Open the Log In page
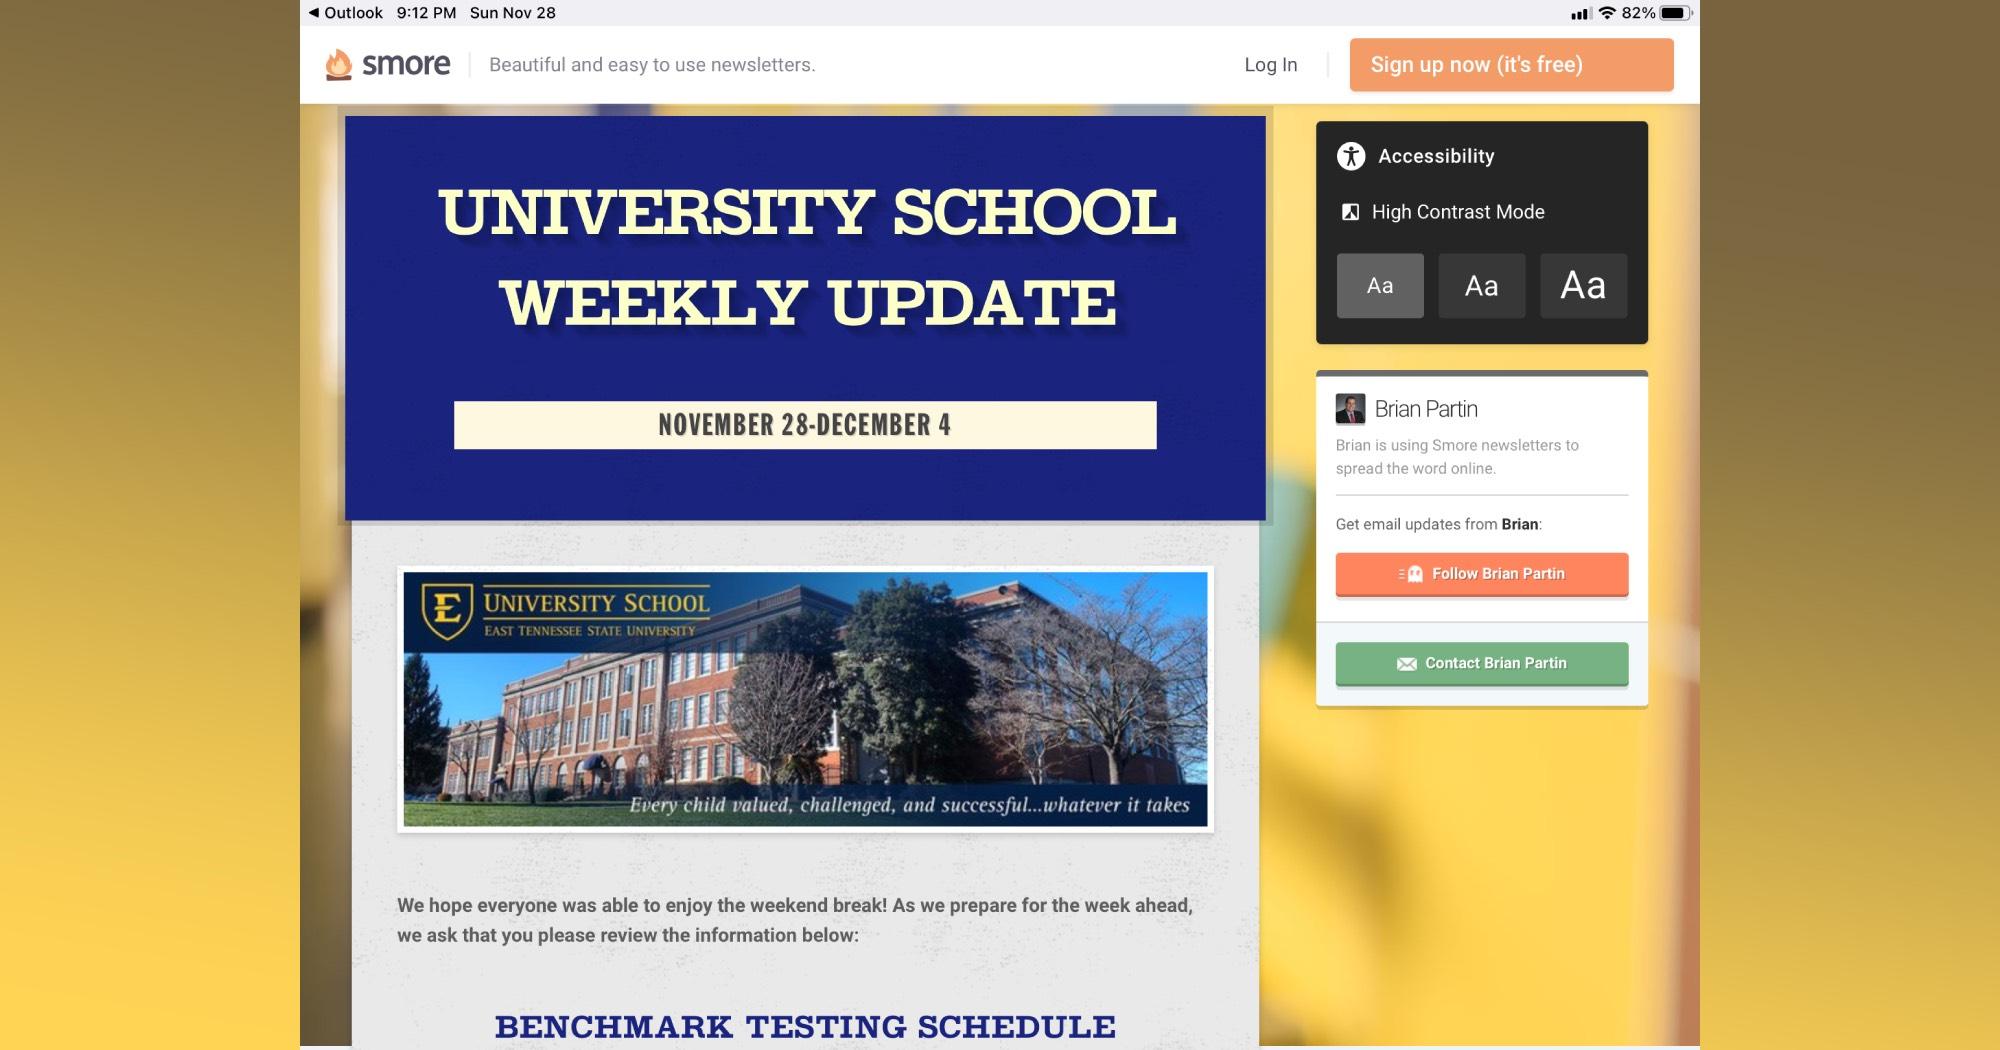2000x1050 pixels. (1270, 65)
